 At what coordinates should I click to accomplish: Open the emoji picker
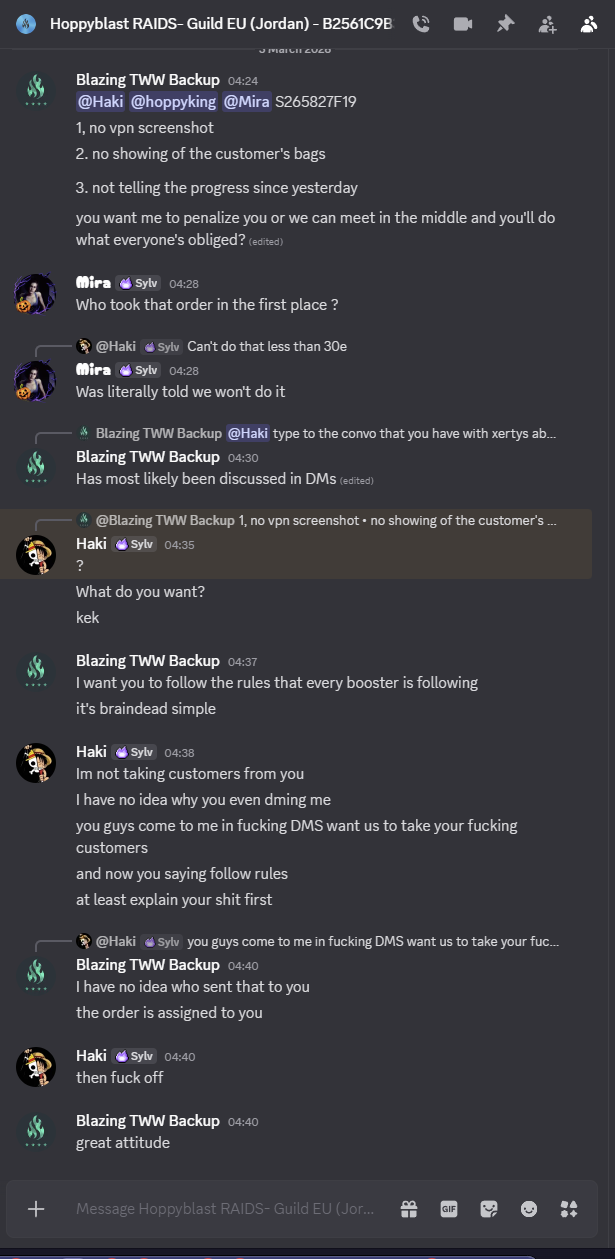(529, 1209)
